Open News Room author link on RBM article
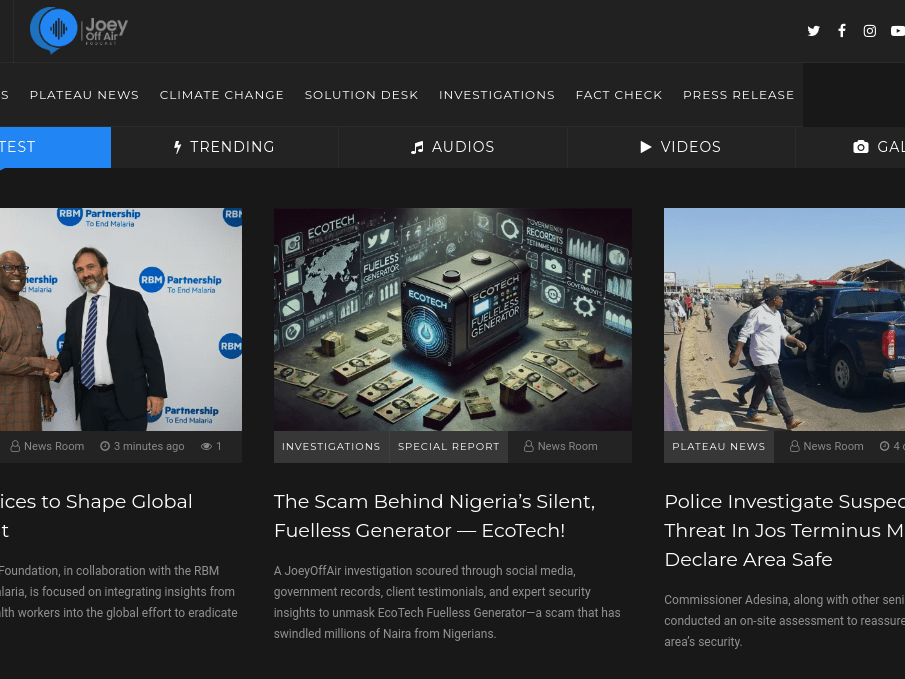Screen dimensions: 905x679 click(54, 446)
